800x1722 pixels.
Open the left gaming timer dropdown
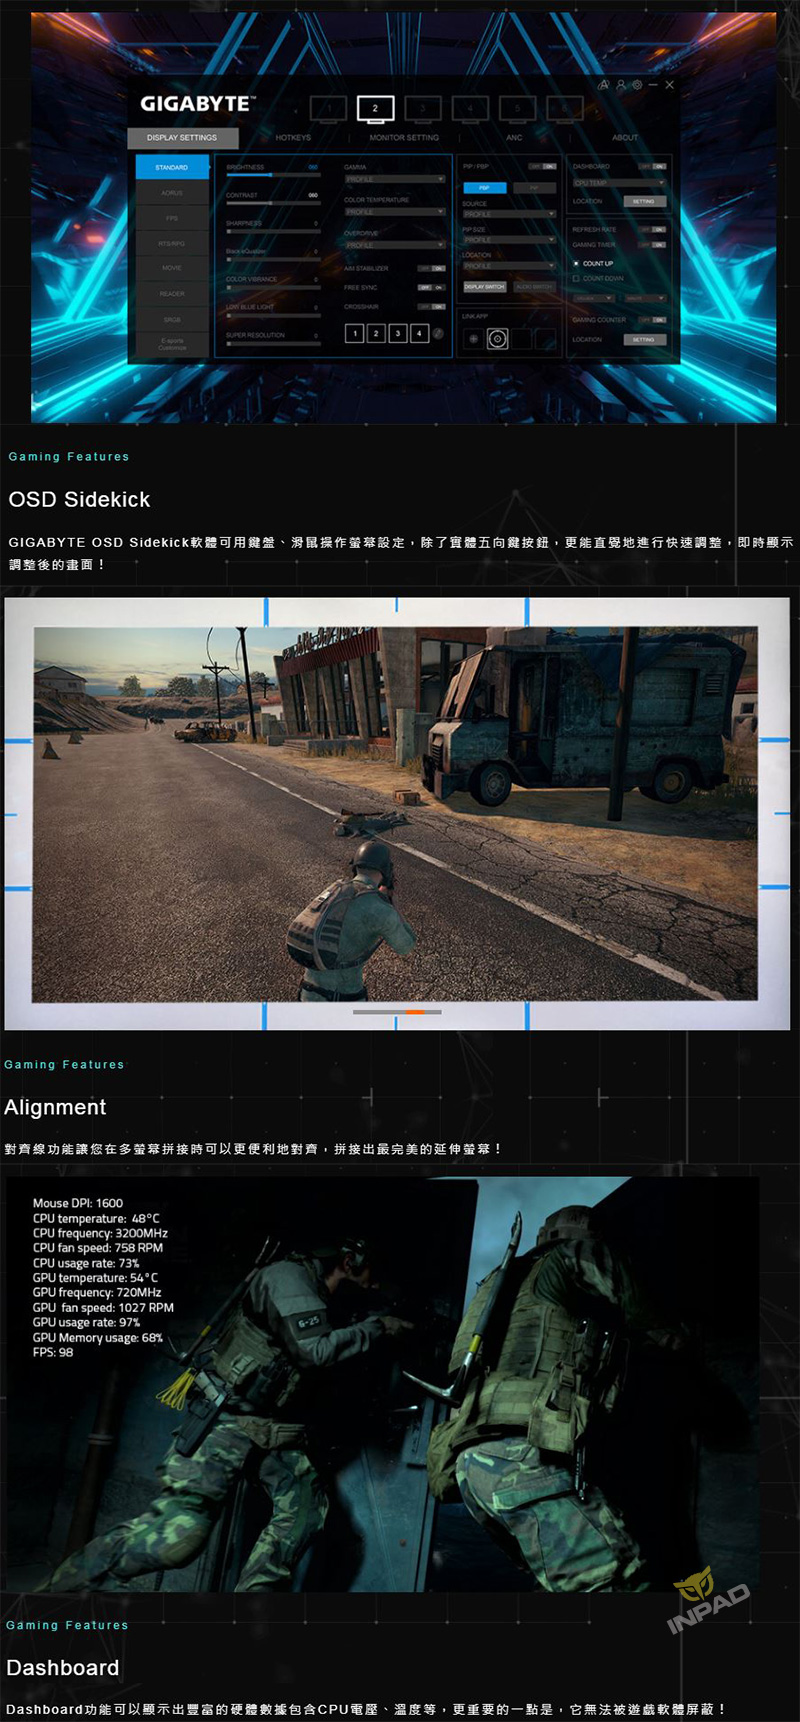tap(593, 298)
